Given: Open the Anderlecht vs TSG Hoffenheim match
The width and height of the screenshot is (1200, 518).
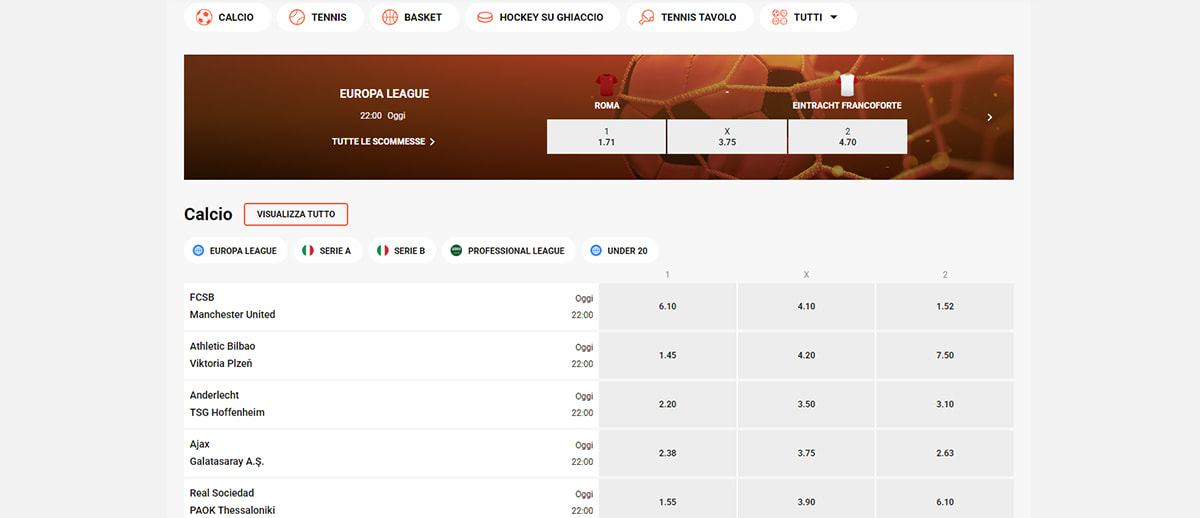Looking at the screenshot, I should (391, 405).
